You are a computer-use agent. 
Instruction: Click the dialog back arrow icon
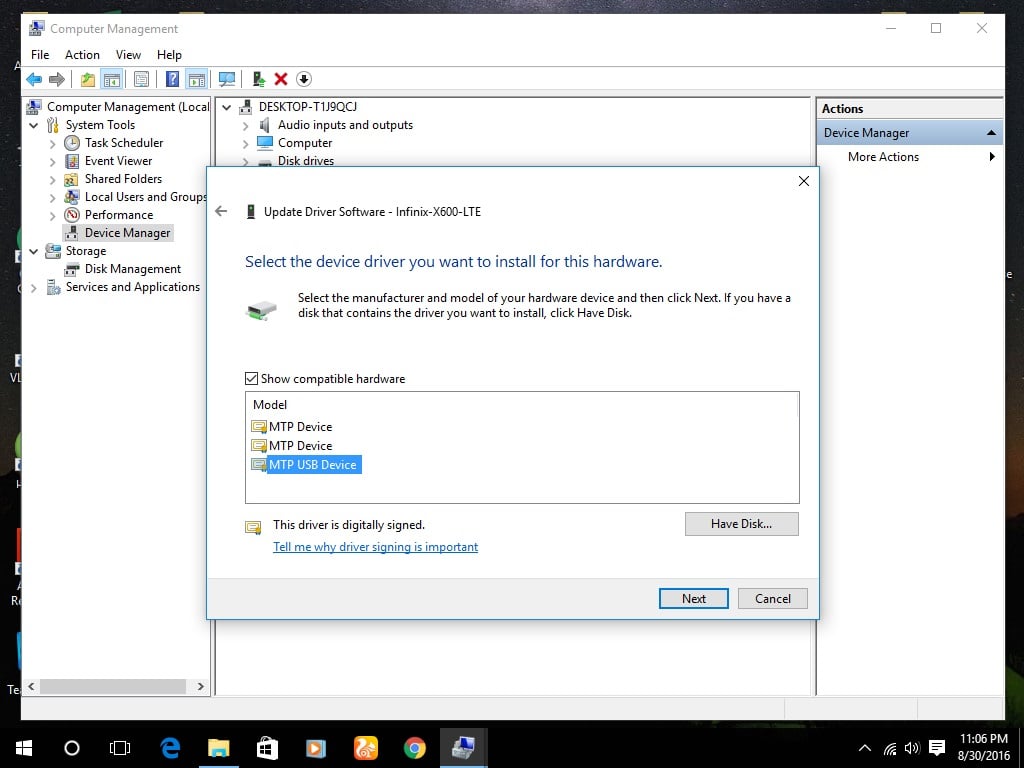pyautogui.click(x=221, y=211)
